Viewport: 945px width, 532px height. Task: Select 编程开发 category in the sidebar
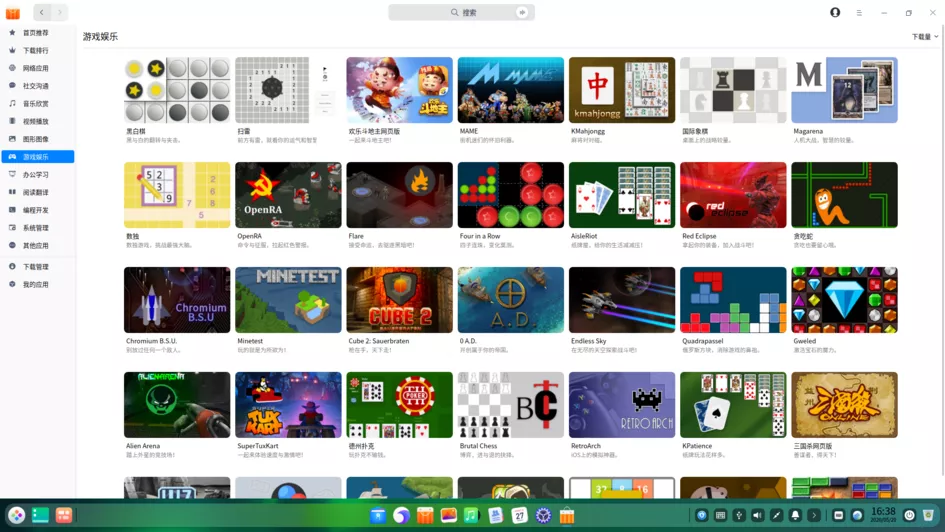37,210
